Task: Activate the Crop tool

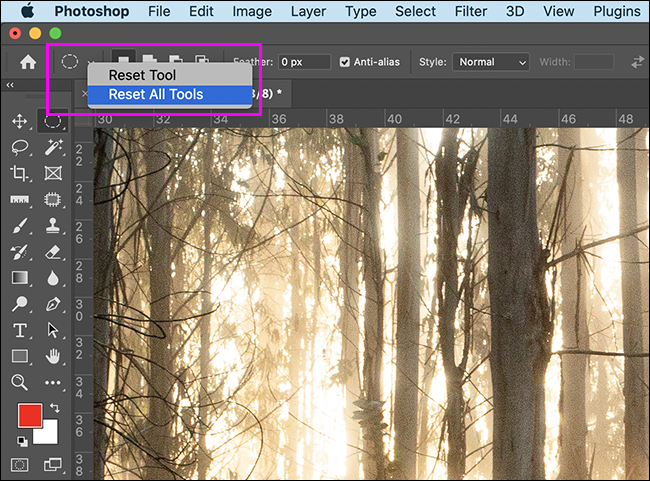Action: pos(19,173)
